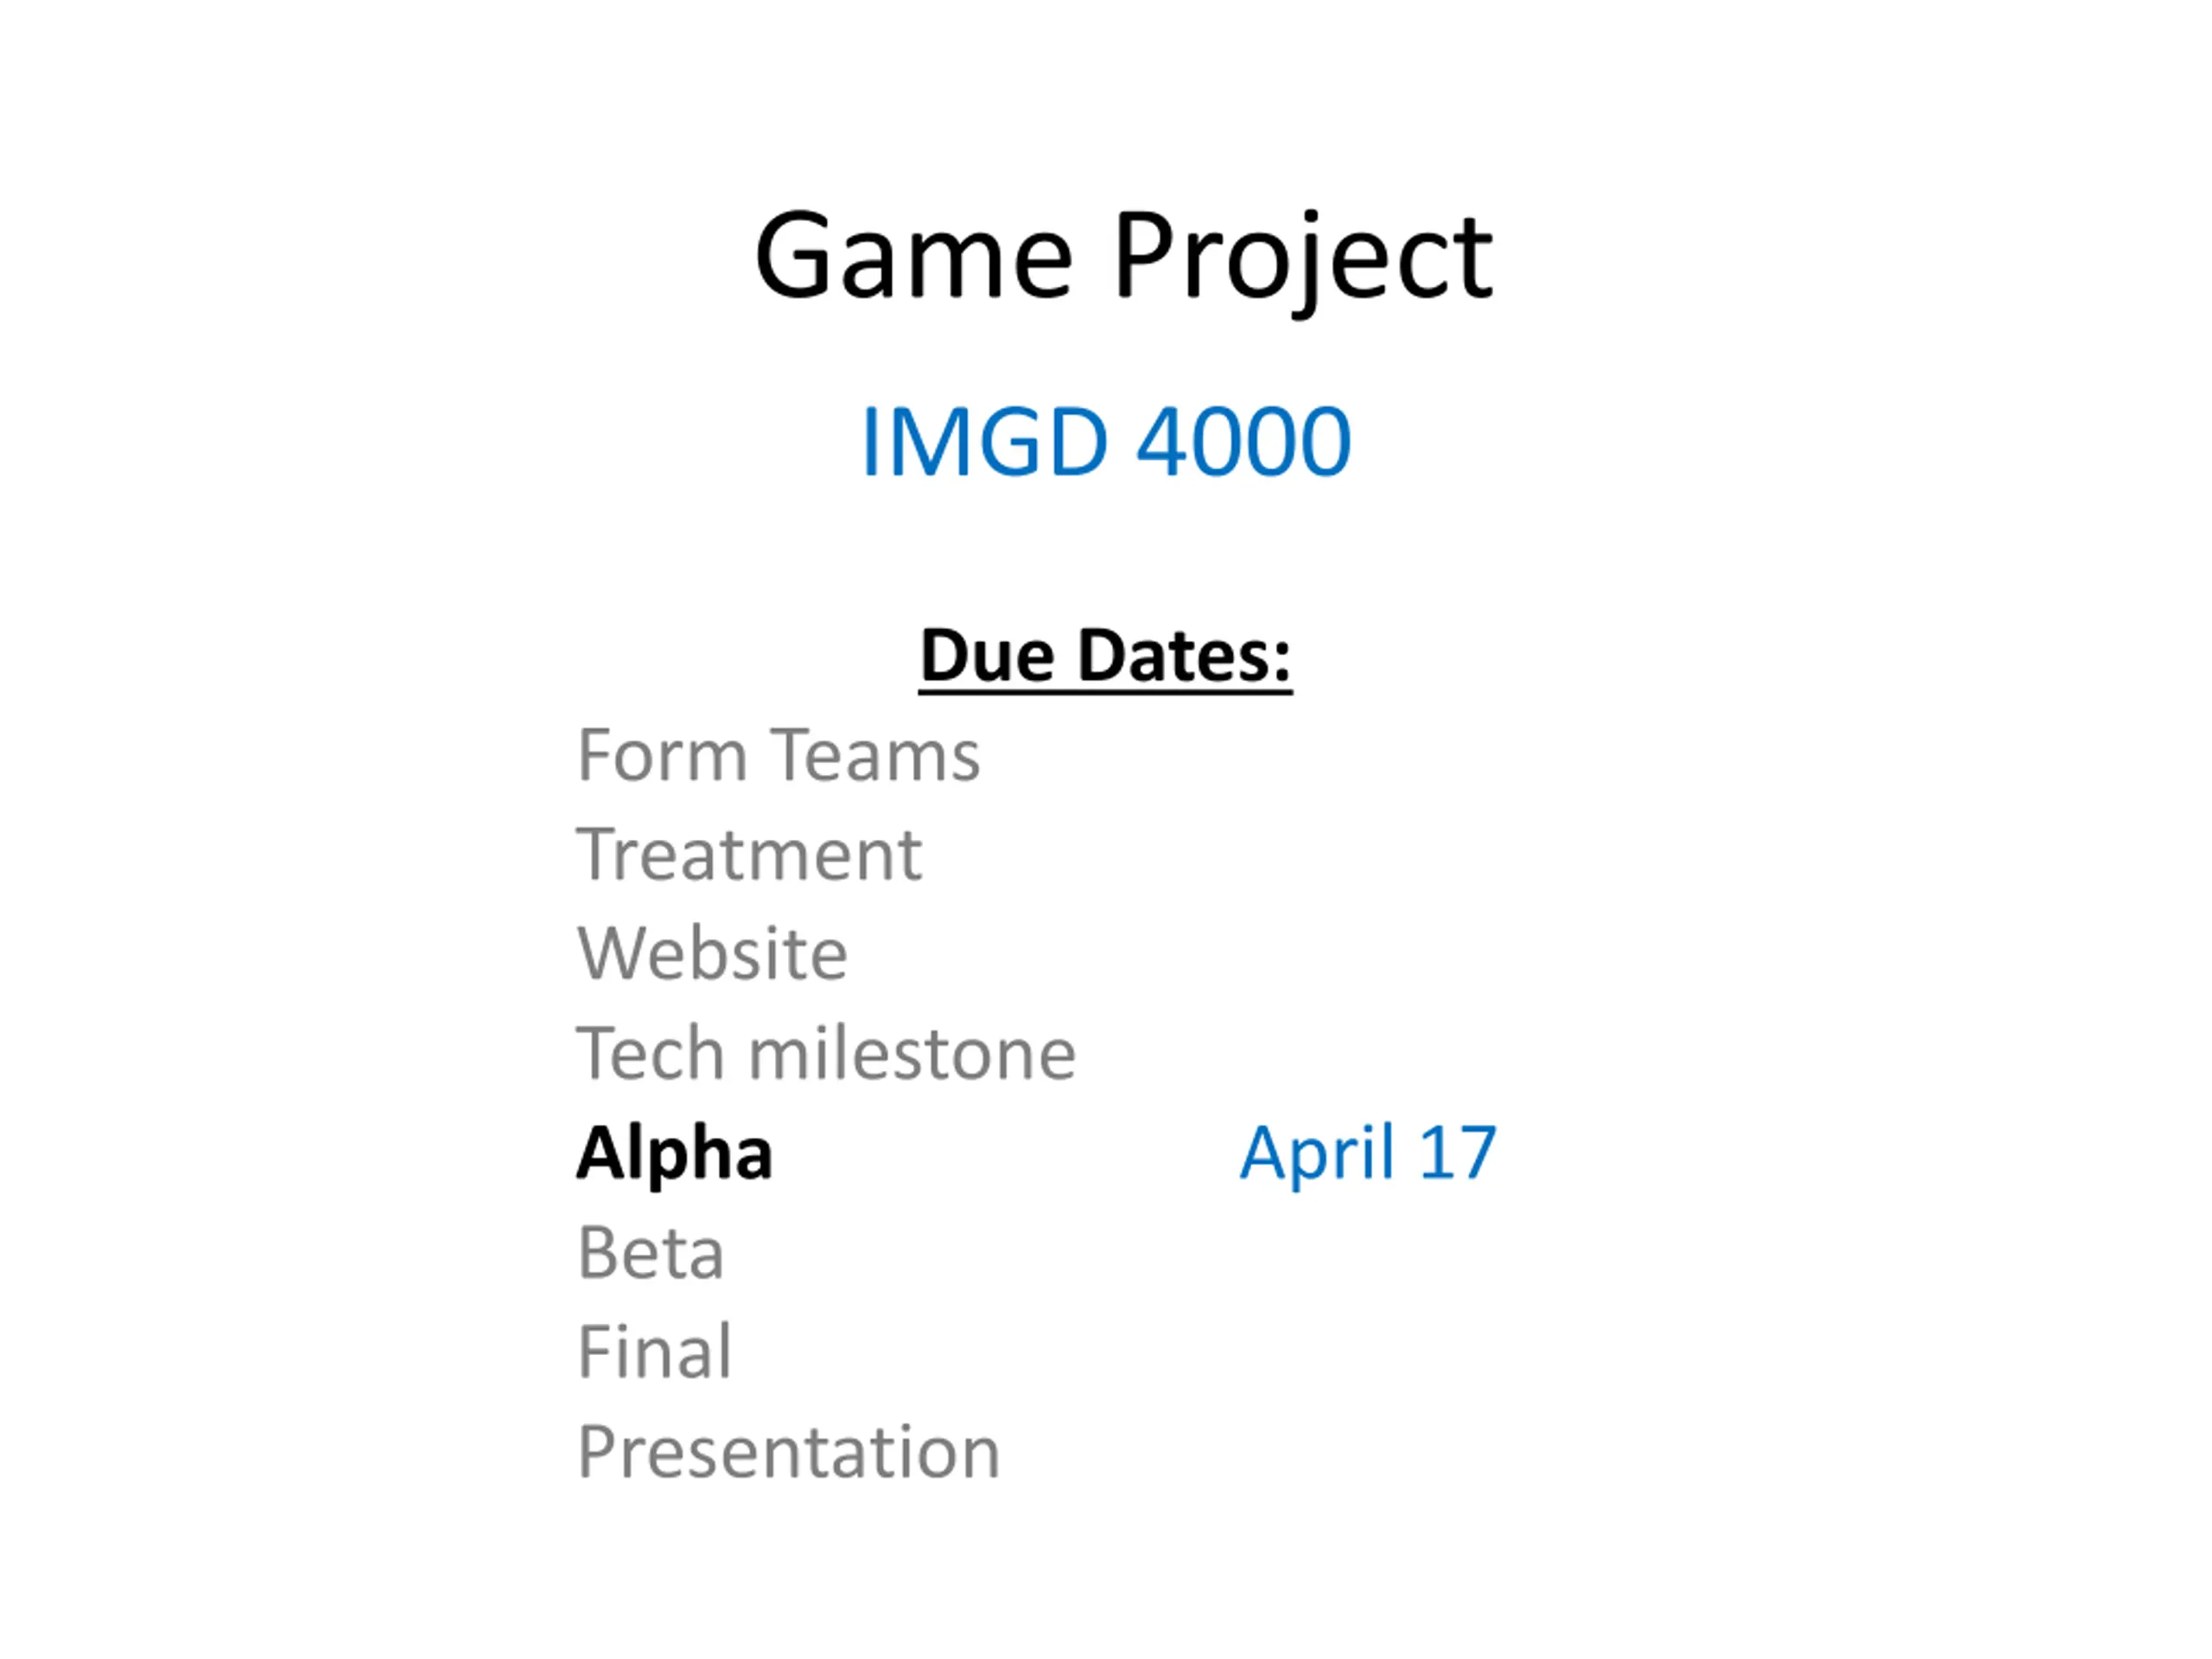Click the blue date number "17"
This screenshot has width=2212, height=1659.
pos(1457,1153)
